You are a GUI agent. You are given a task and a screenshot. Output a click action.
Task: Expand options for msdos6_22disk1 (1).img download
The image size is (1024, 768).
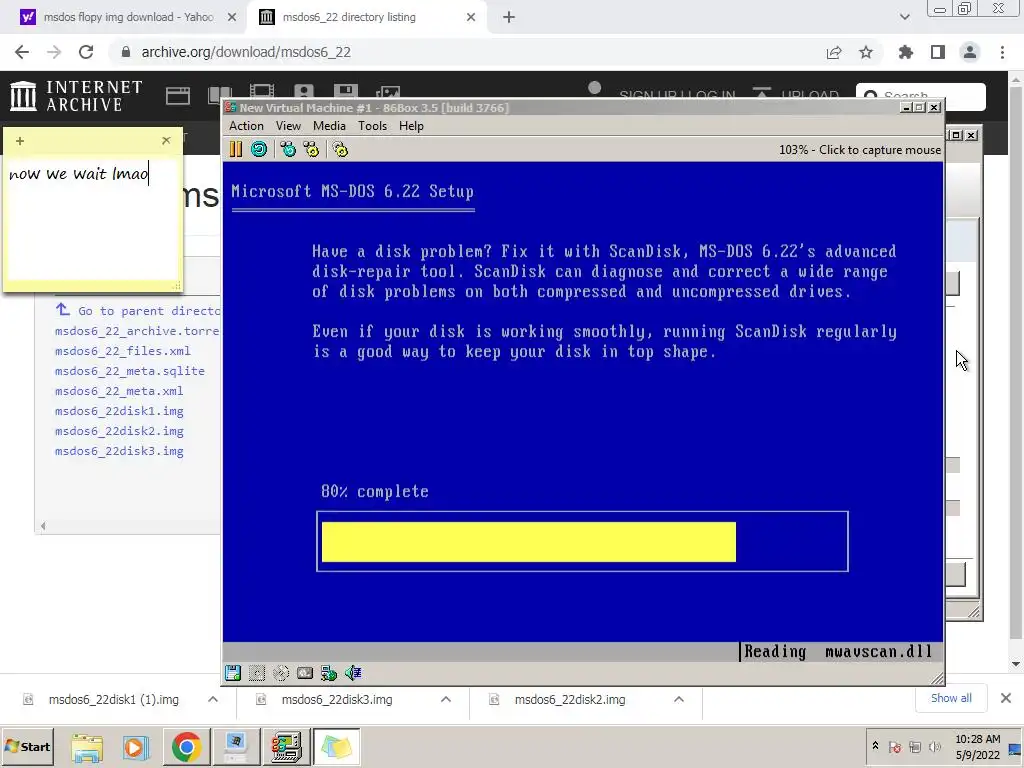213,699
